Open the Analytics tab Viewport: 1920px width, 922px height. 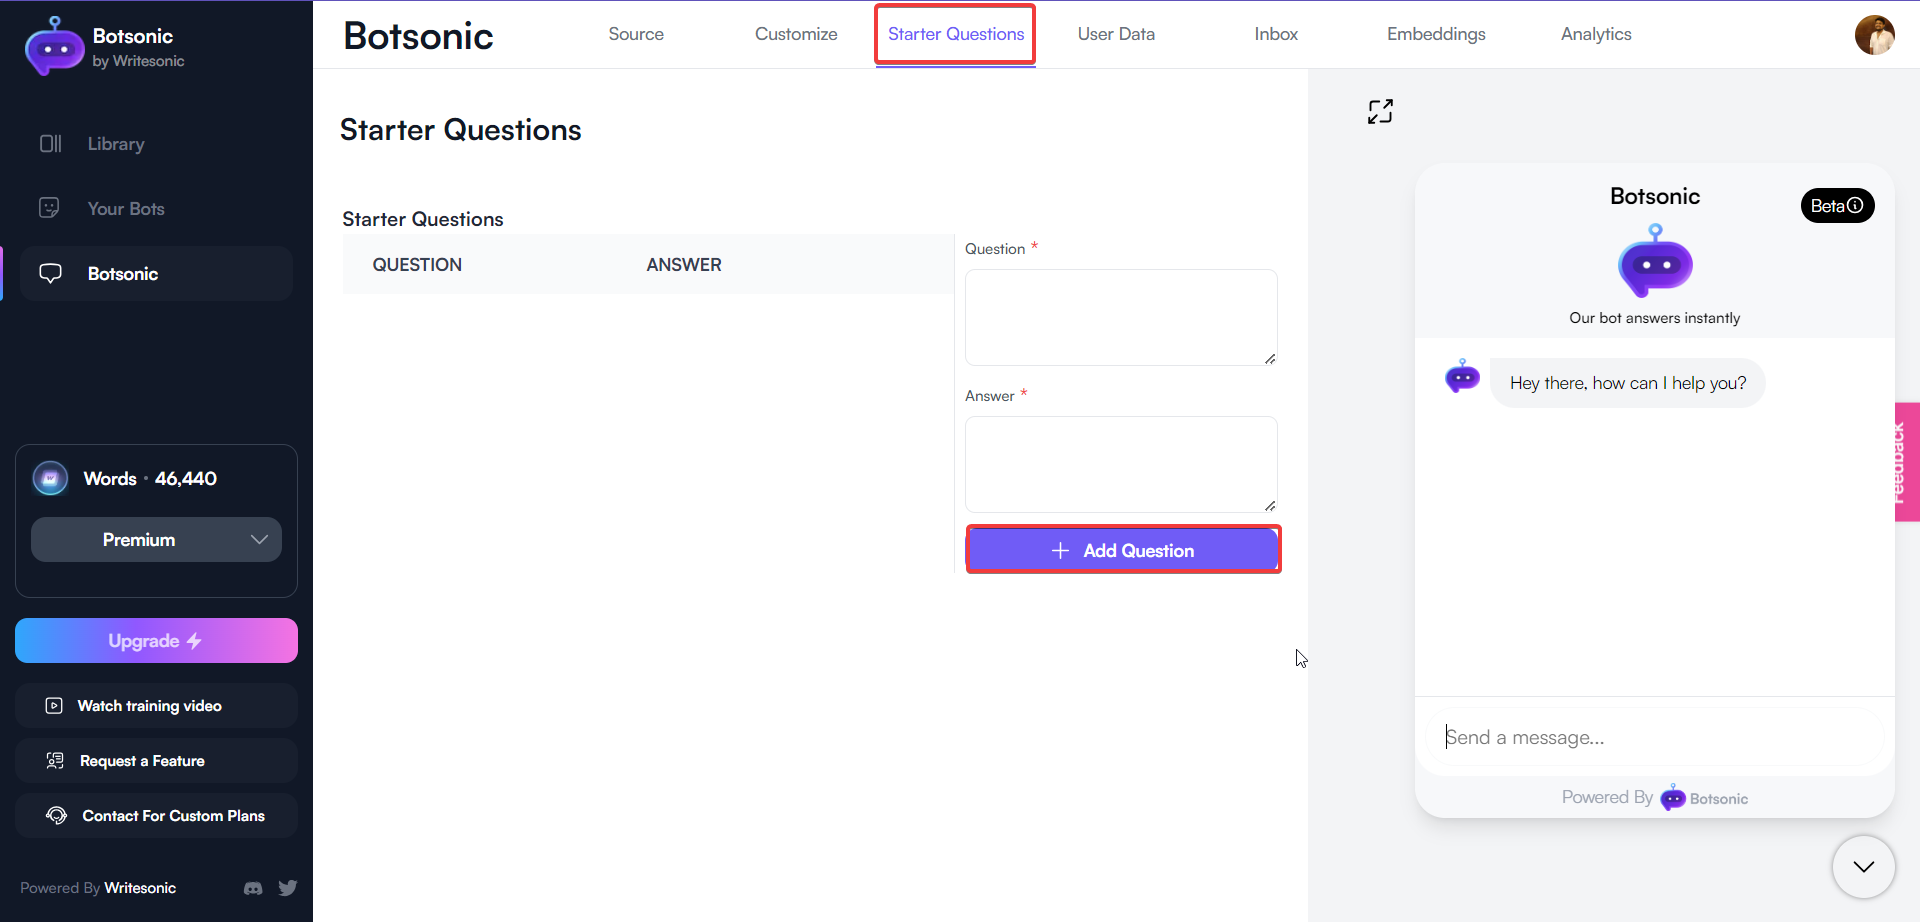[x=1595, y=33]
